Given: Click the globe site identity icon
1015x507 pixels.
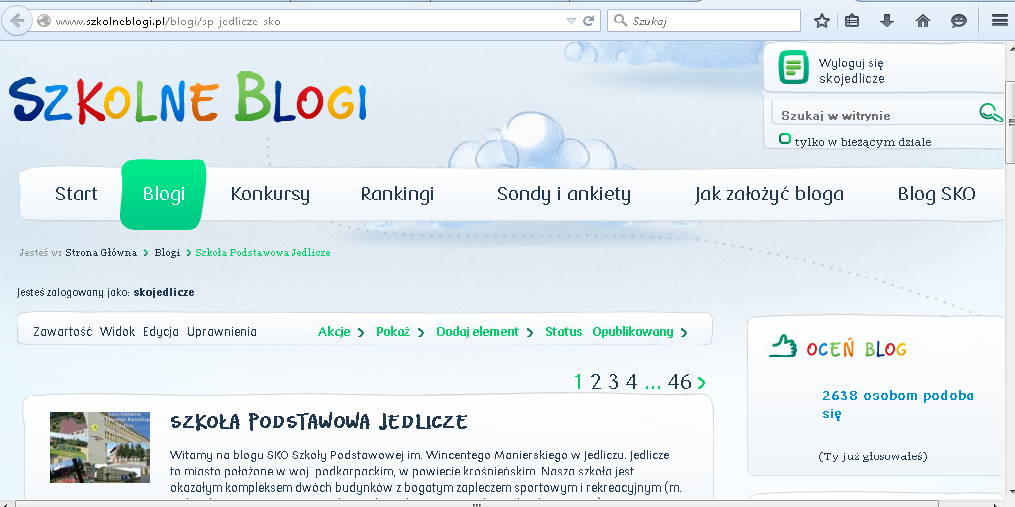Looking at the screenshot, I should (x=43, y=21).
